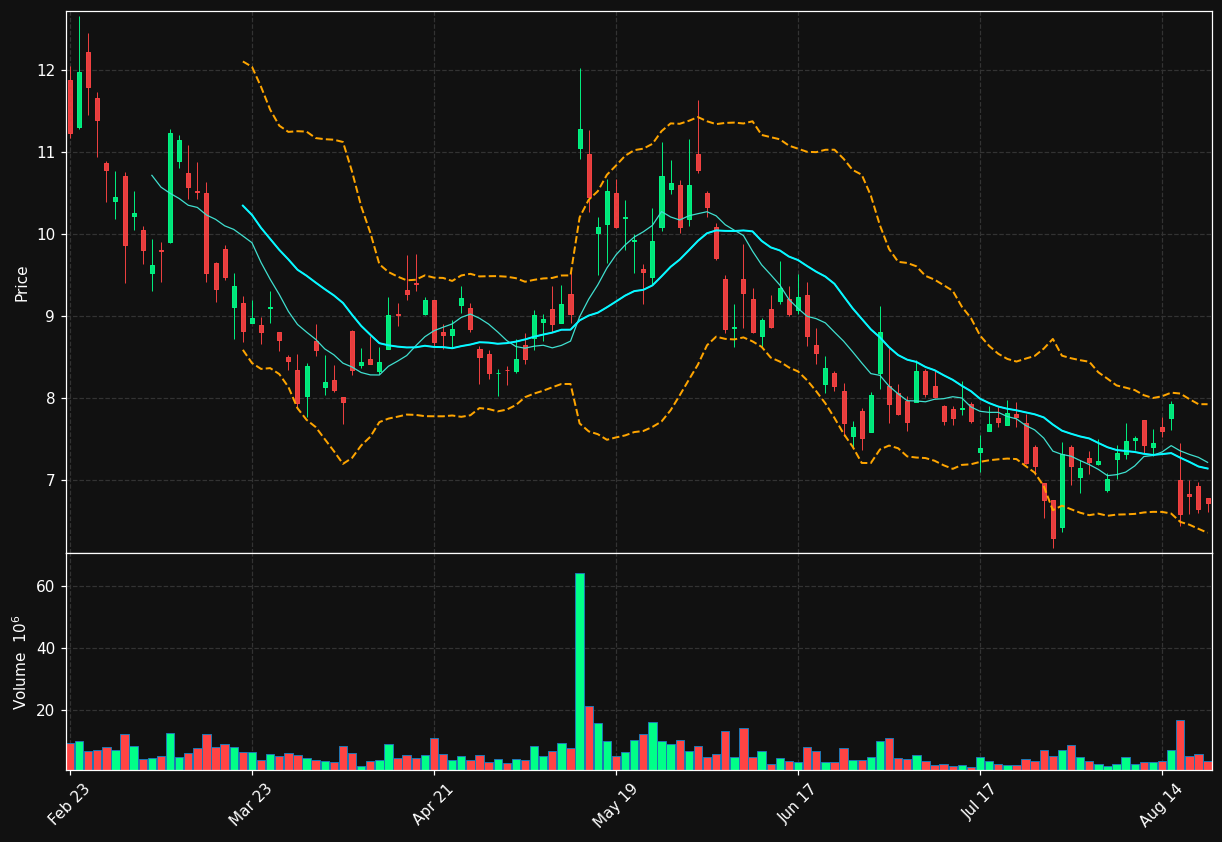1222x842 pixels.
Task: Click the price axis tick 9
Action: 50,316
